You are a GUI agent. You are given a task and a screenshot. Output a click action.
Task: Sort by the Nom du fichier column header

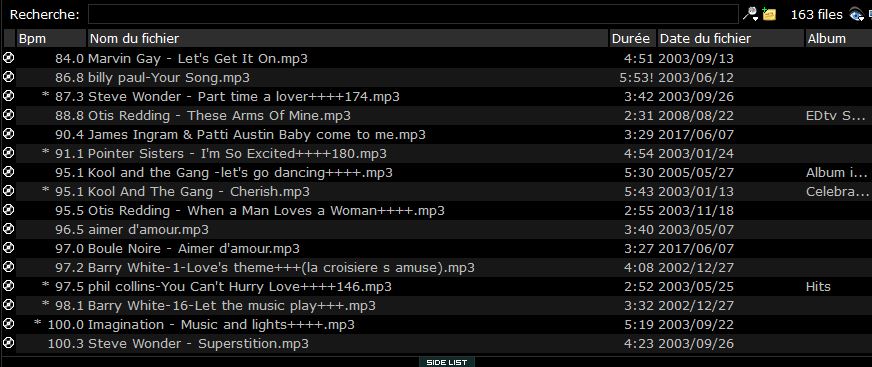tap(348, 38)
